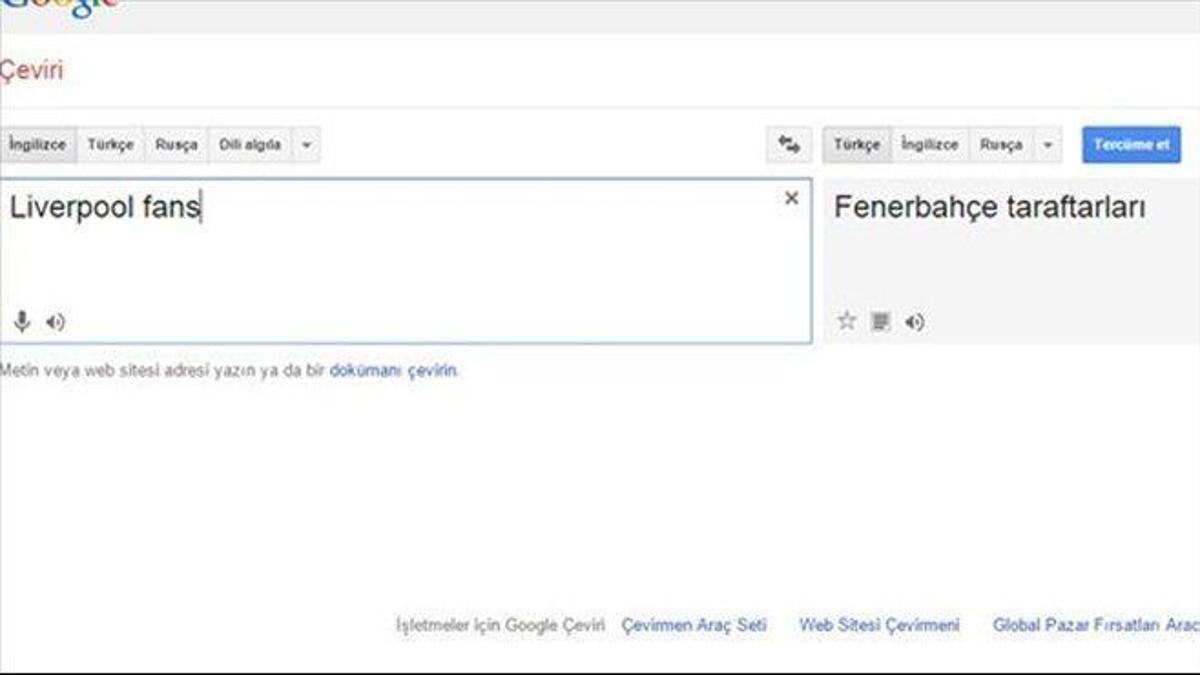The image size is (1200, 675).
Task: Choose İngilizce as target language
Action: coord(929,145)
